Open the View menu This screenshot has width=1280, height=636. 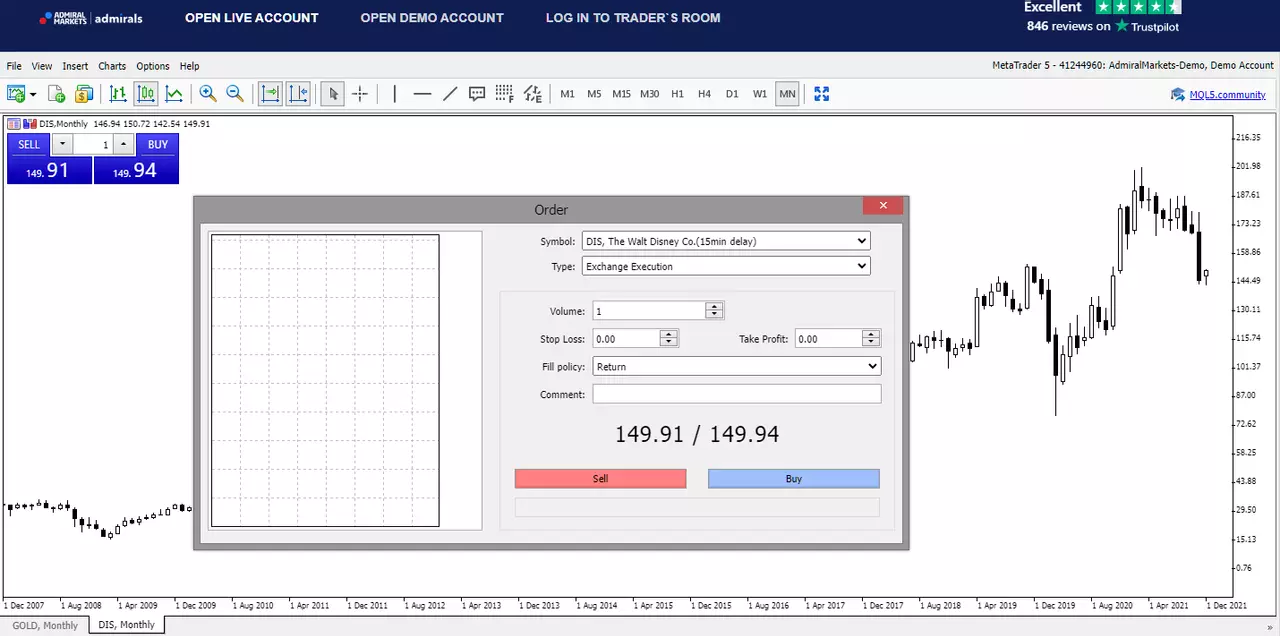tap(42, 66)
